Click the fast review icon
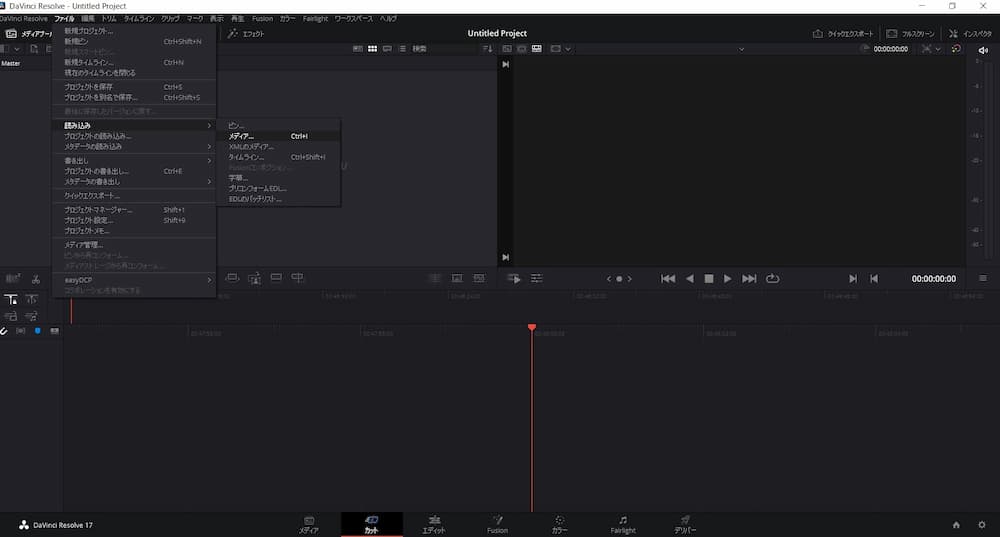Viewport: 1000px width, 537px height. (514, 278)
